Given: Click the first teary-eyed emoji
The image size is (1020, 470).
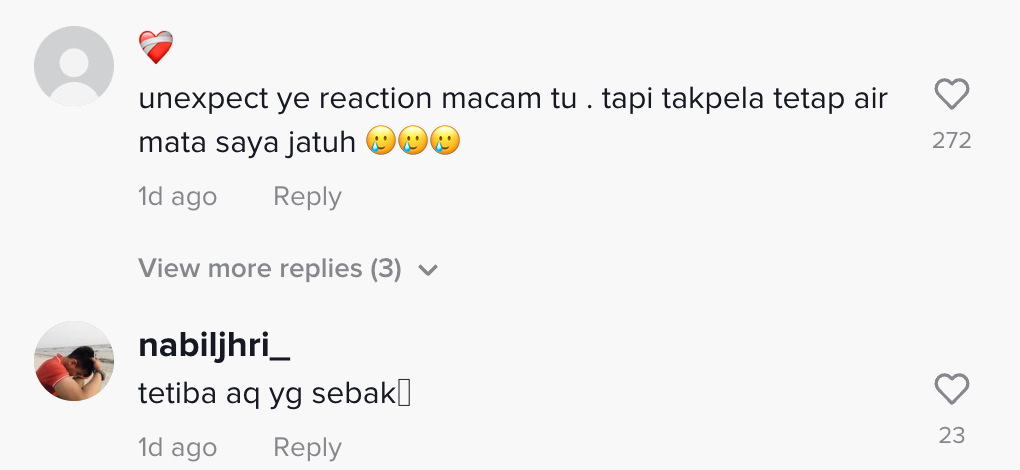Looking at the screenshot, I should tap(380, 142).
